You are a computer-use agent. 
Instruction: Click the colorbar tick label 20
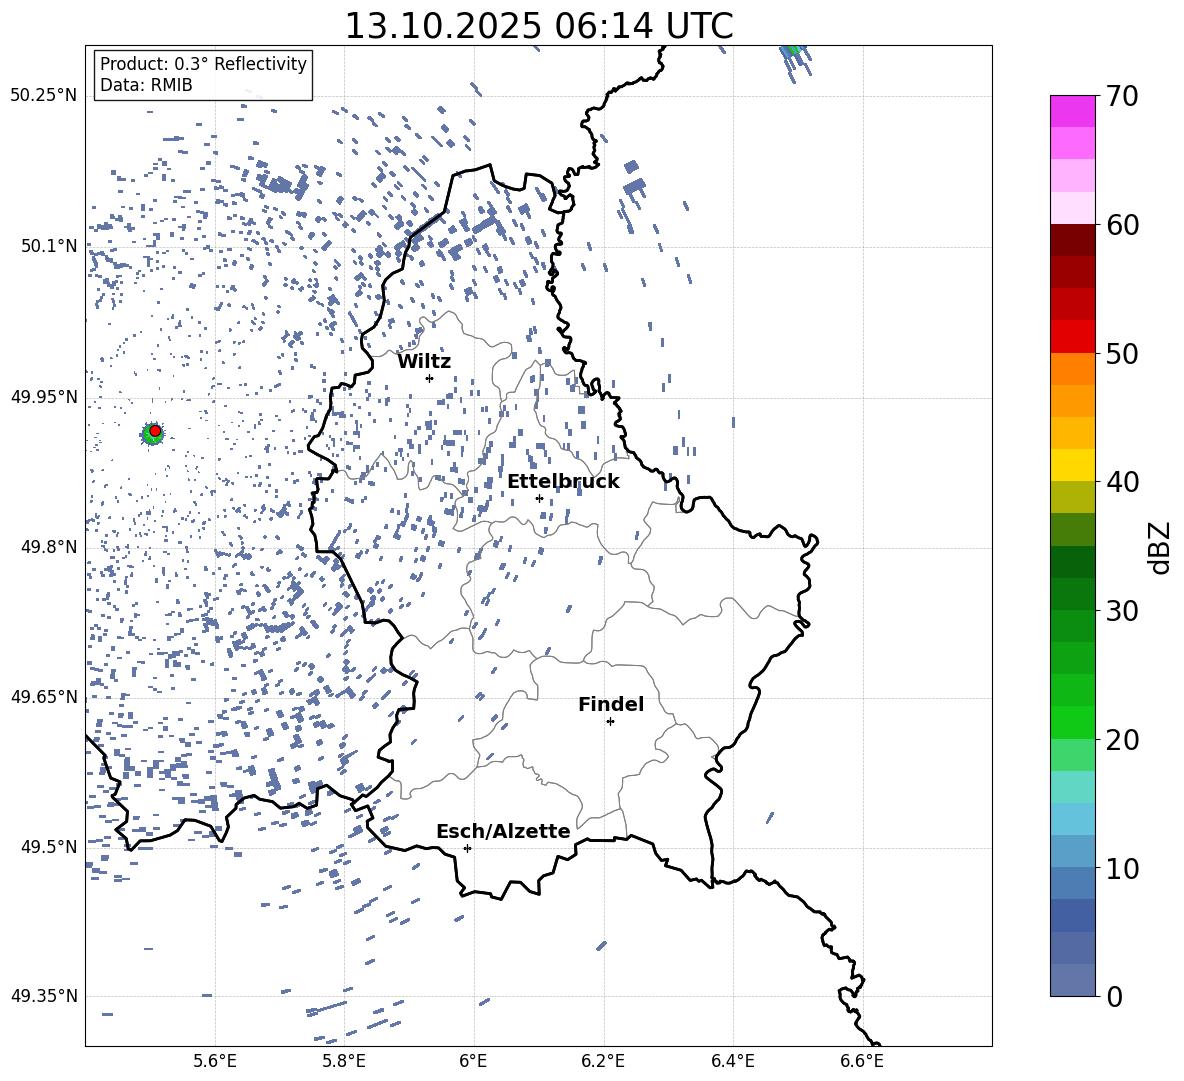tap(1122, 740)
